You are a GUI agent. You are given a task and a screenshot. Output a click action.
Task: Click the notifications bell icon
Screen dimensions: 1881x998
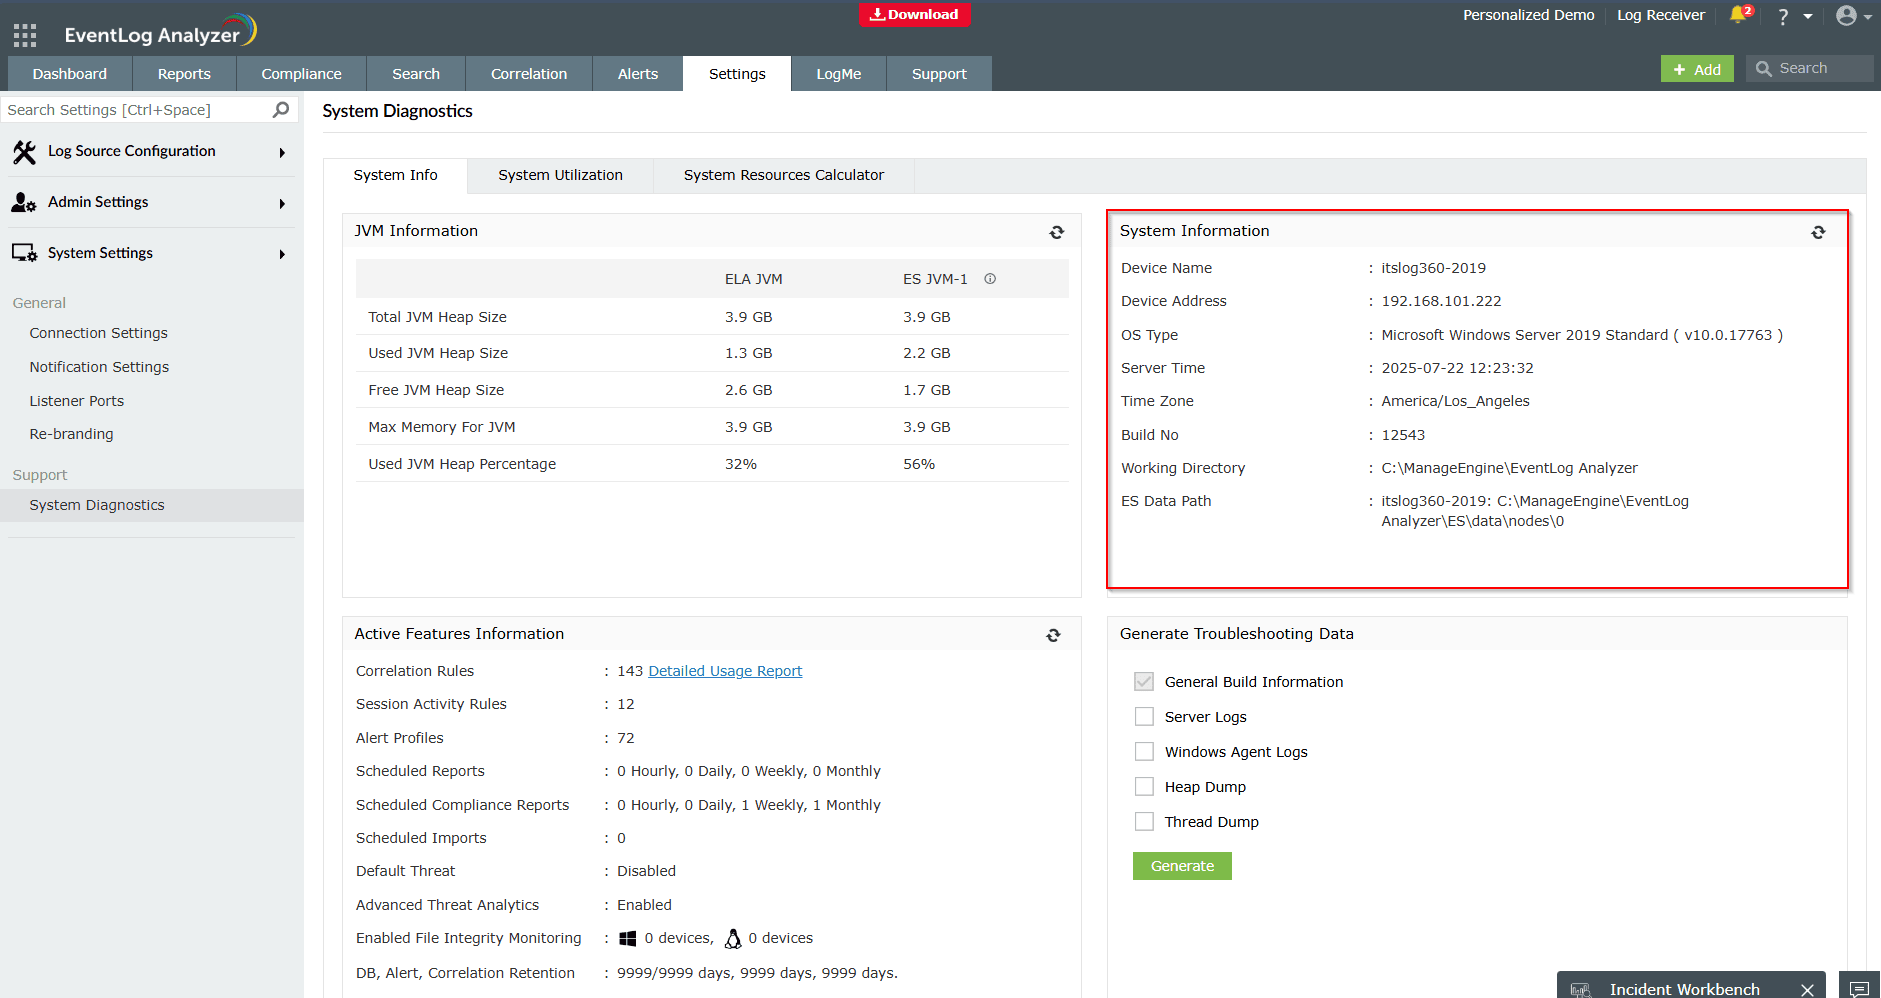1738,15
